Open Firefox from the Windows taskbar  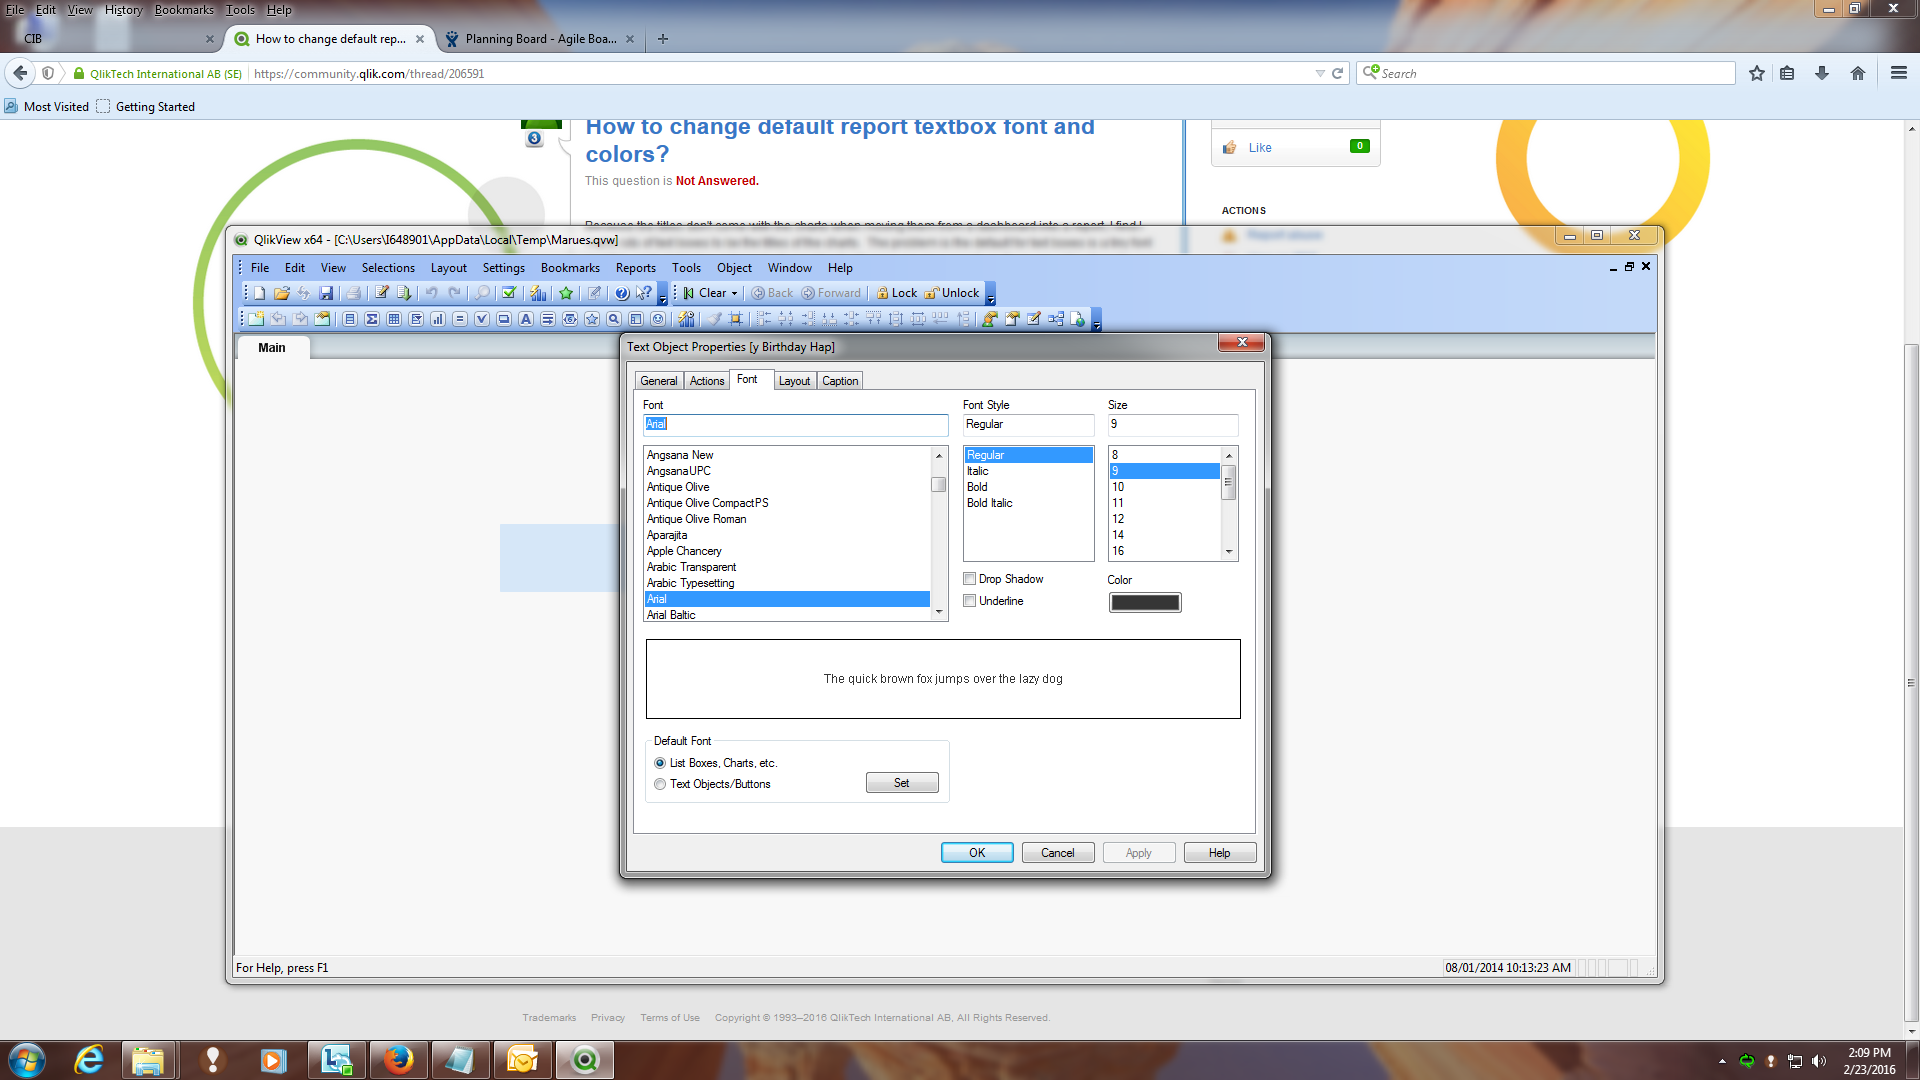click(x=398, y=1060)
